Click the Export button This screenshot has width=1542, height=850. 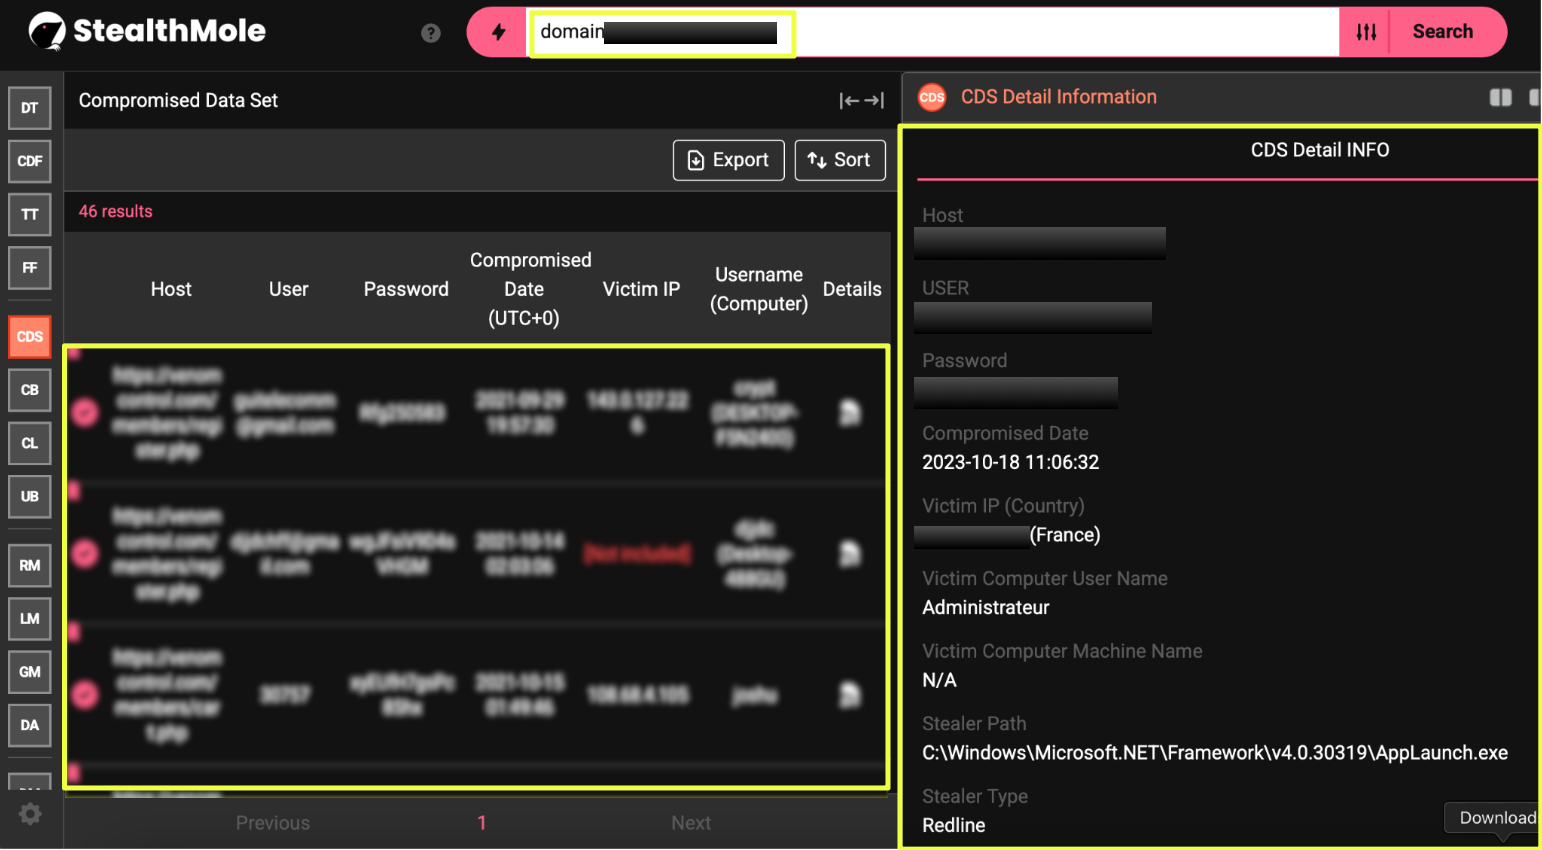(x=728, y=160)
